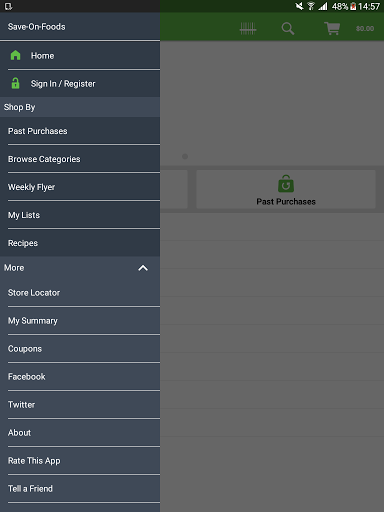
Task: Collapse the More section chevron
Action: tap(143, 268)
